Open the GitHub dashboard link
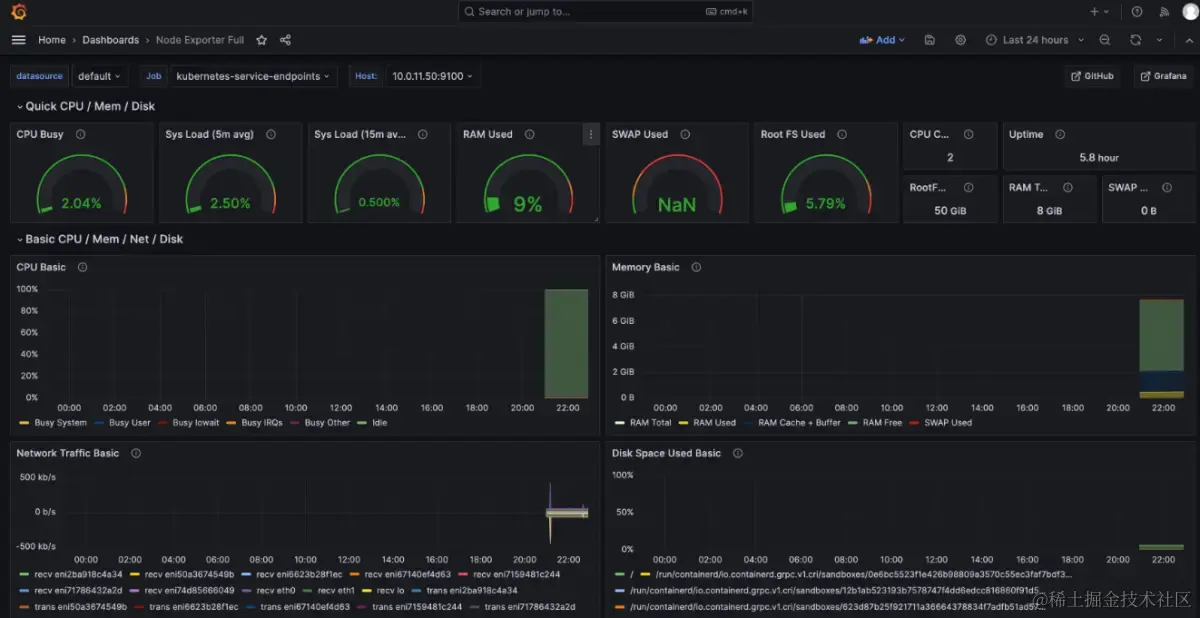 tap(1092, 76)
